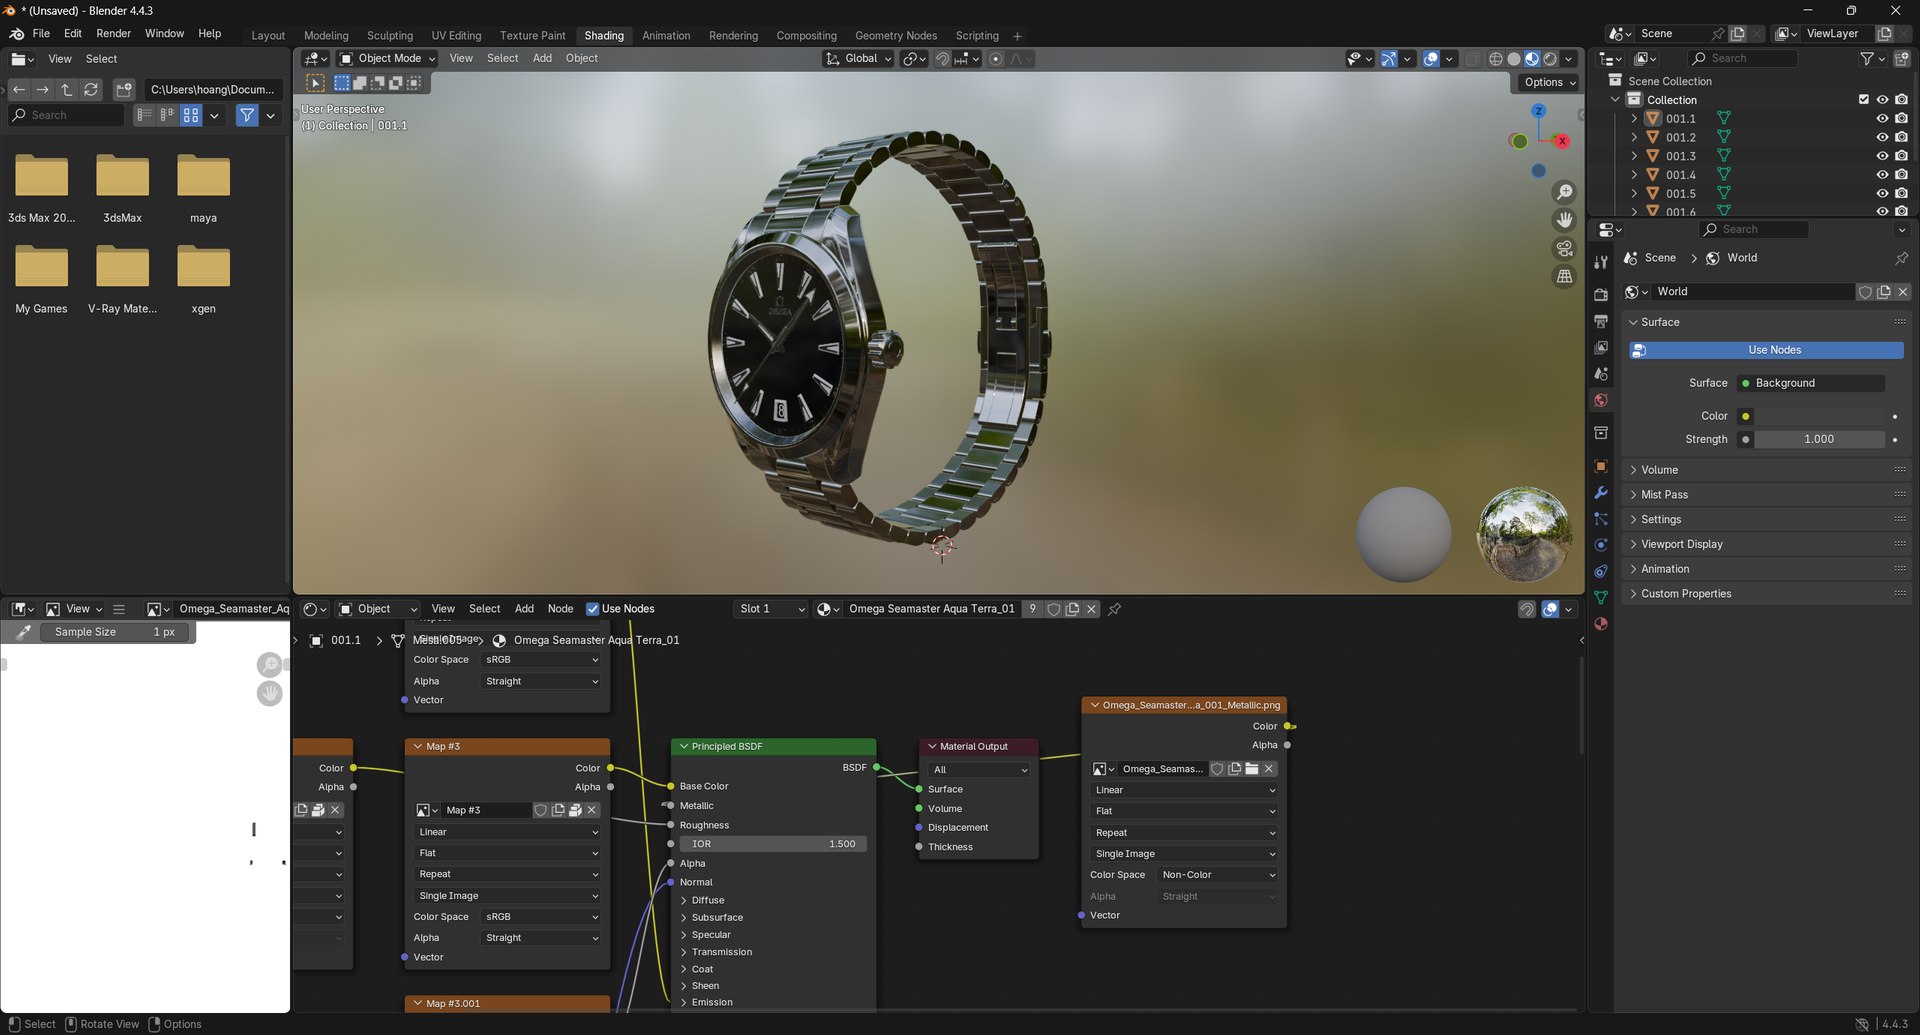Viewport: 1920px width, 1035px height.
Task: Select solid viewport shading
Action: click(x=1514, y=59)
